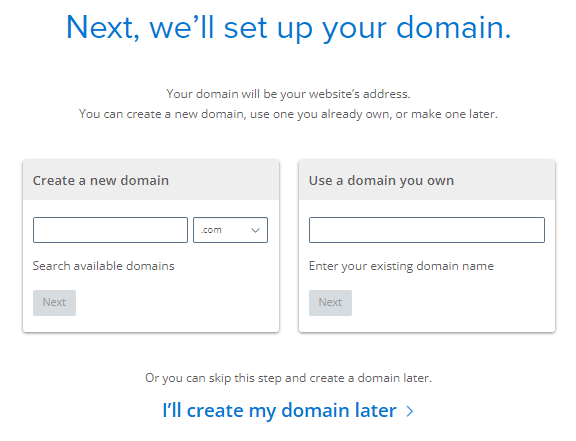
Task: Click the .com text inside the extension selector
Action: pos(211,230)
